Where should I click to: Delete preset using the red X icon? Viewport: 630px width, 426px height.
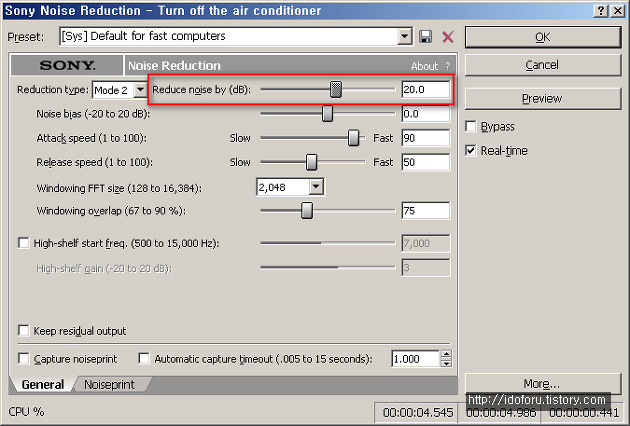448,37
